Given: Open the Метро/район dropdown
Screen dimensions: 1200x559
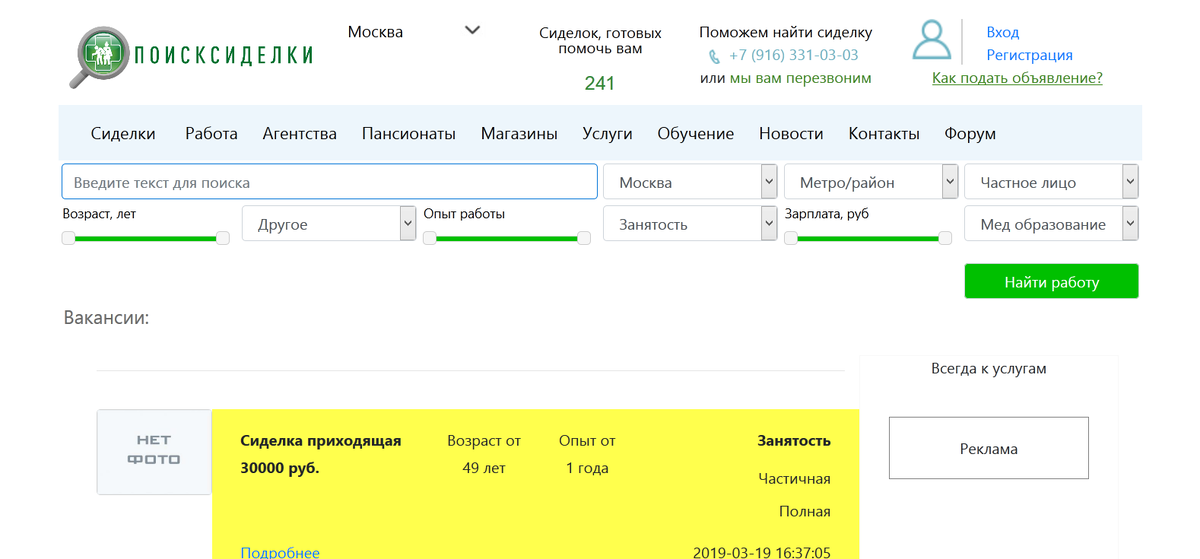Looking at the screenshot, I should tap(871, 182).
